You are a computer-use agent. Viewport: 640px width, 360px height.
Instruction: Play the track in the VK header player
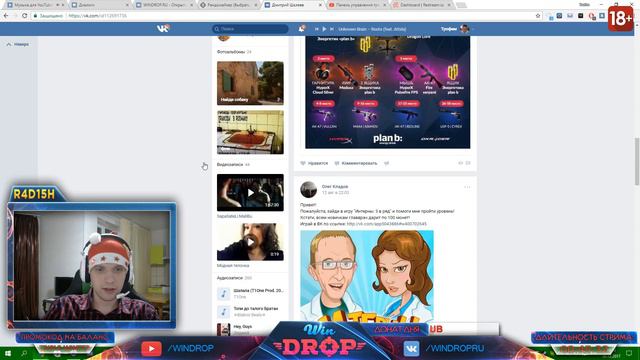(324, 29)
